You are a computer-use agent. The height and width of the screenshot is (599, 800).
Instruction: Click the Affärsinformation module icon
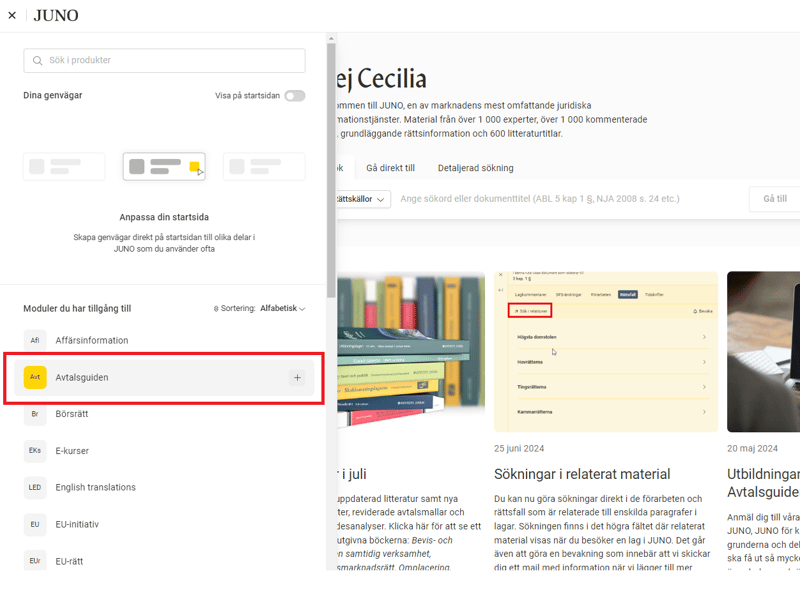click(x=35, y=340)
